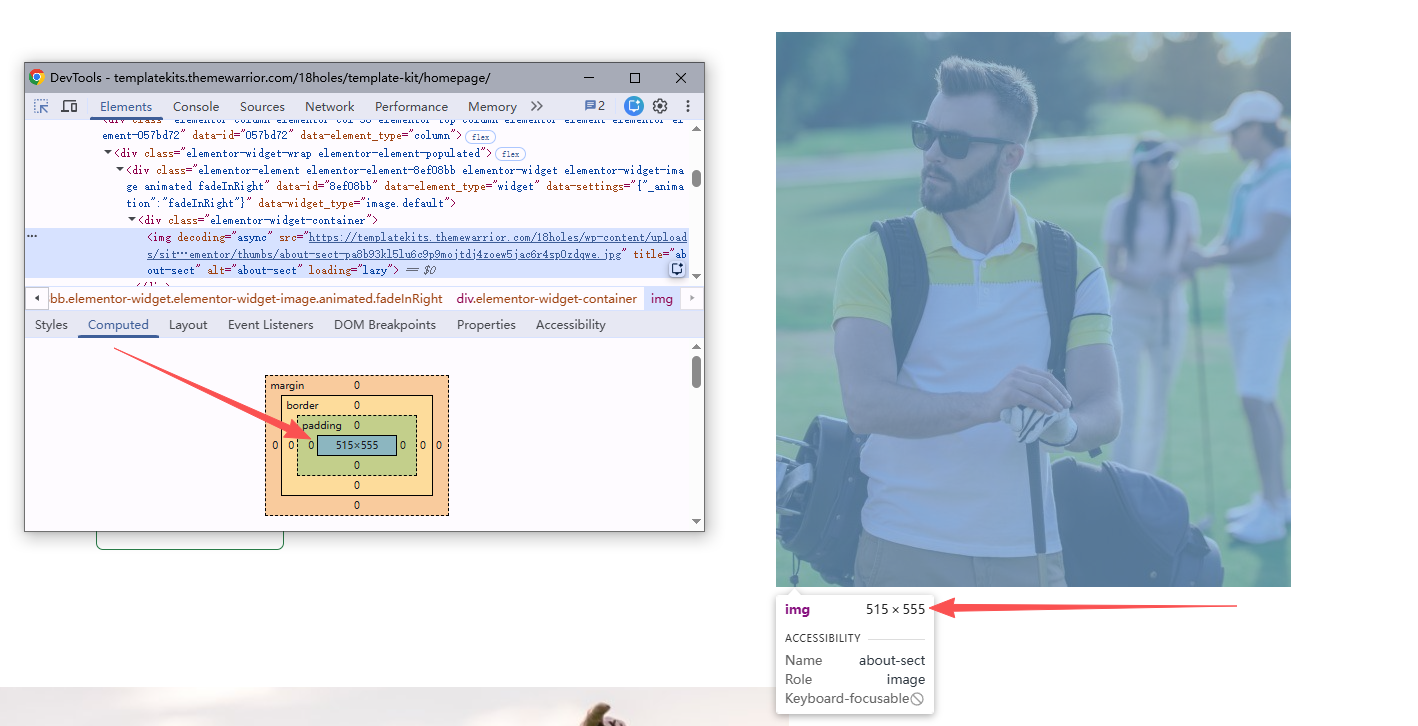Click the ellipsis beside the selected img node
Viewport: 1418px width, 726px height.
click(32, 237)
